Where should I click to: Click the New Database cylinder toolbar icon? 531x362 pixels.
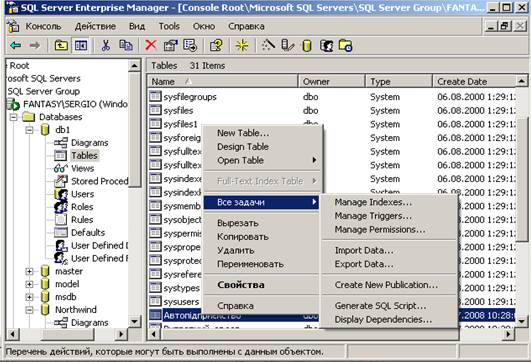tap(307, 45)
